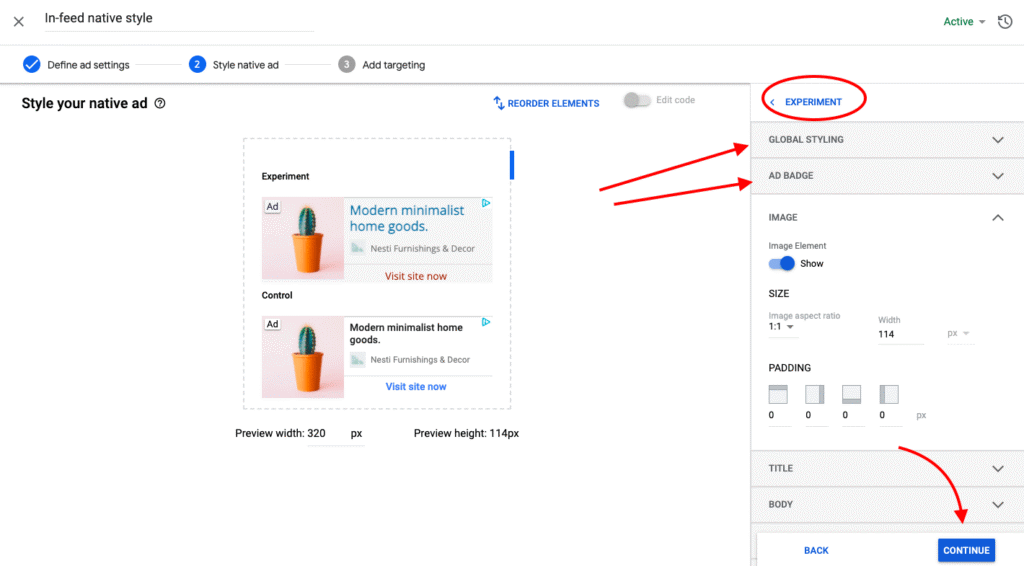
Task: Click the Experiment back link
Action: 813,102
